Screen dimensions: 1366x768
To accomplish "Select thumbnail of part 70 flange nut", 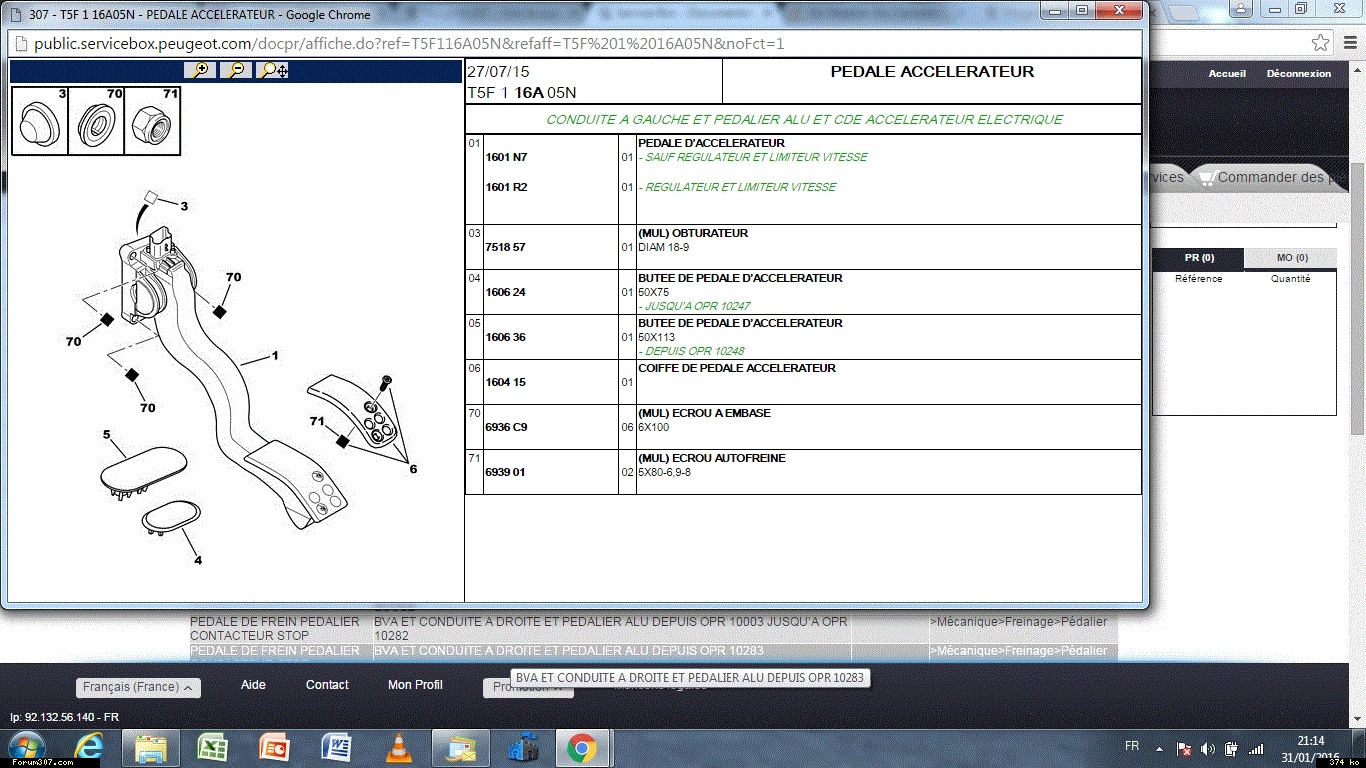I will tap(96, 121).
